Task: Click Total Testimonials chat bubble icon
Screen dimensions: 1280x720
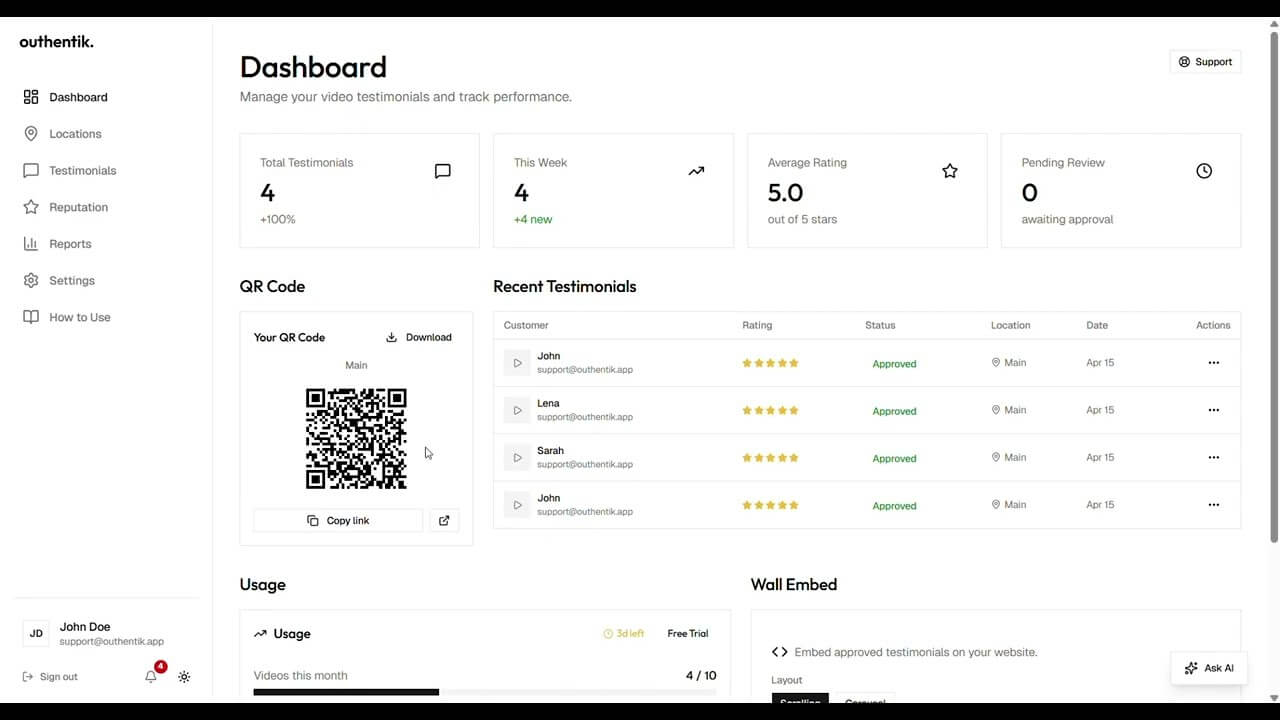Action: [x=443, y=171]
